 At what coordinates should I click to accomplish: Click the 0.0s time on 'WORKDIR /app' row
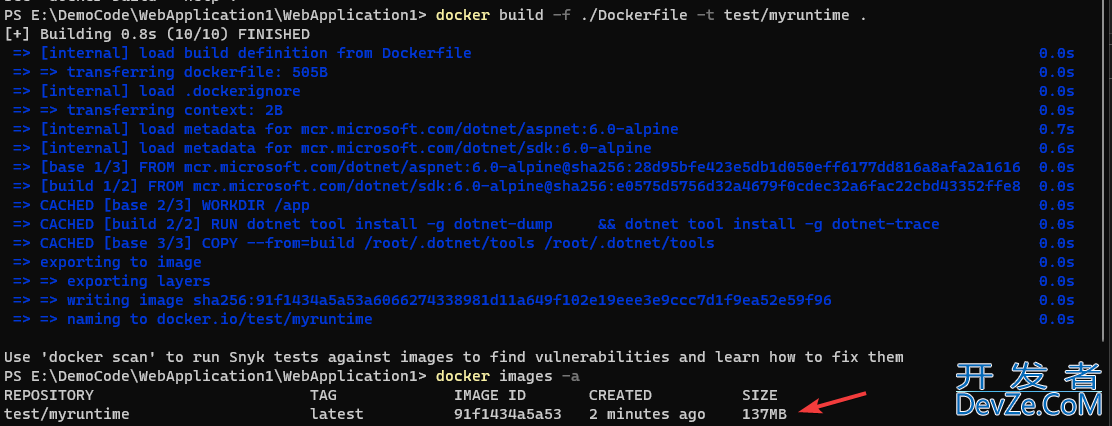(1057, 206)
